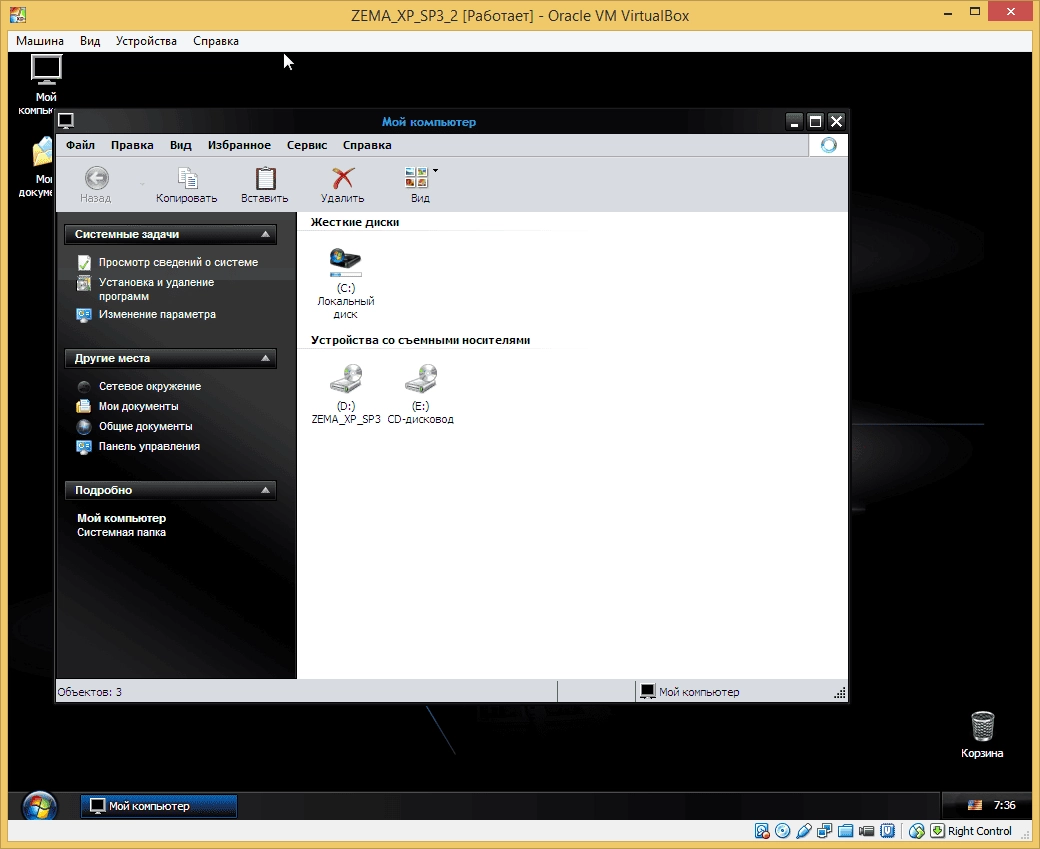Collapse the Системные задачи panel
Screen dimensions: 1040x849
pyautogui.click(x=265, y=234)
